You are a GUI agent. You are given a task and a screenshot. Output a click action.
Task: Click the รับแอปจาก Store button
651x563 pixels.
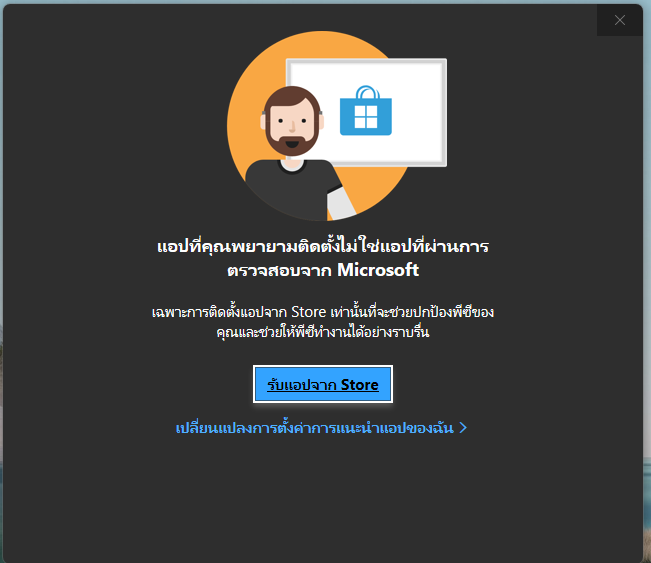[323, 384]
